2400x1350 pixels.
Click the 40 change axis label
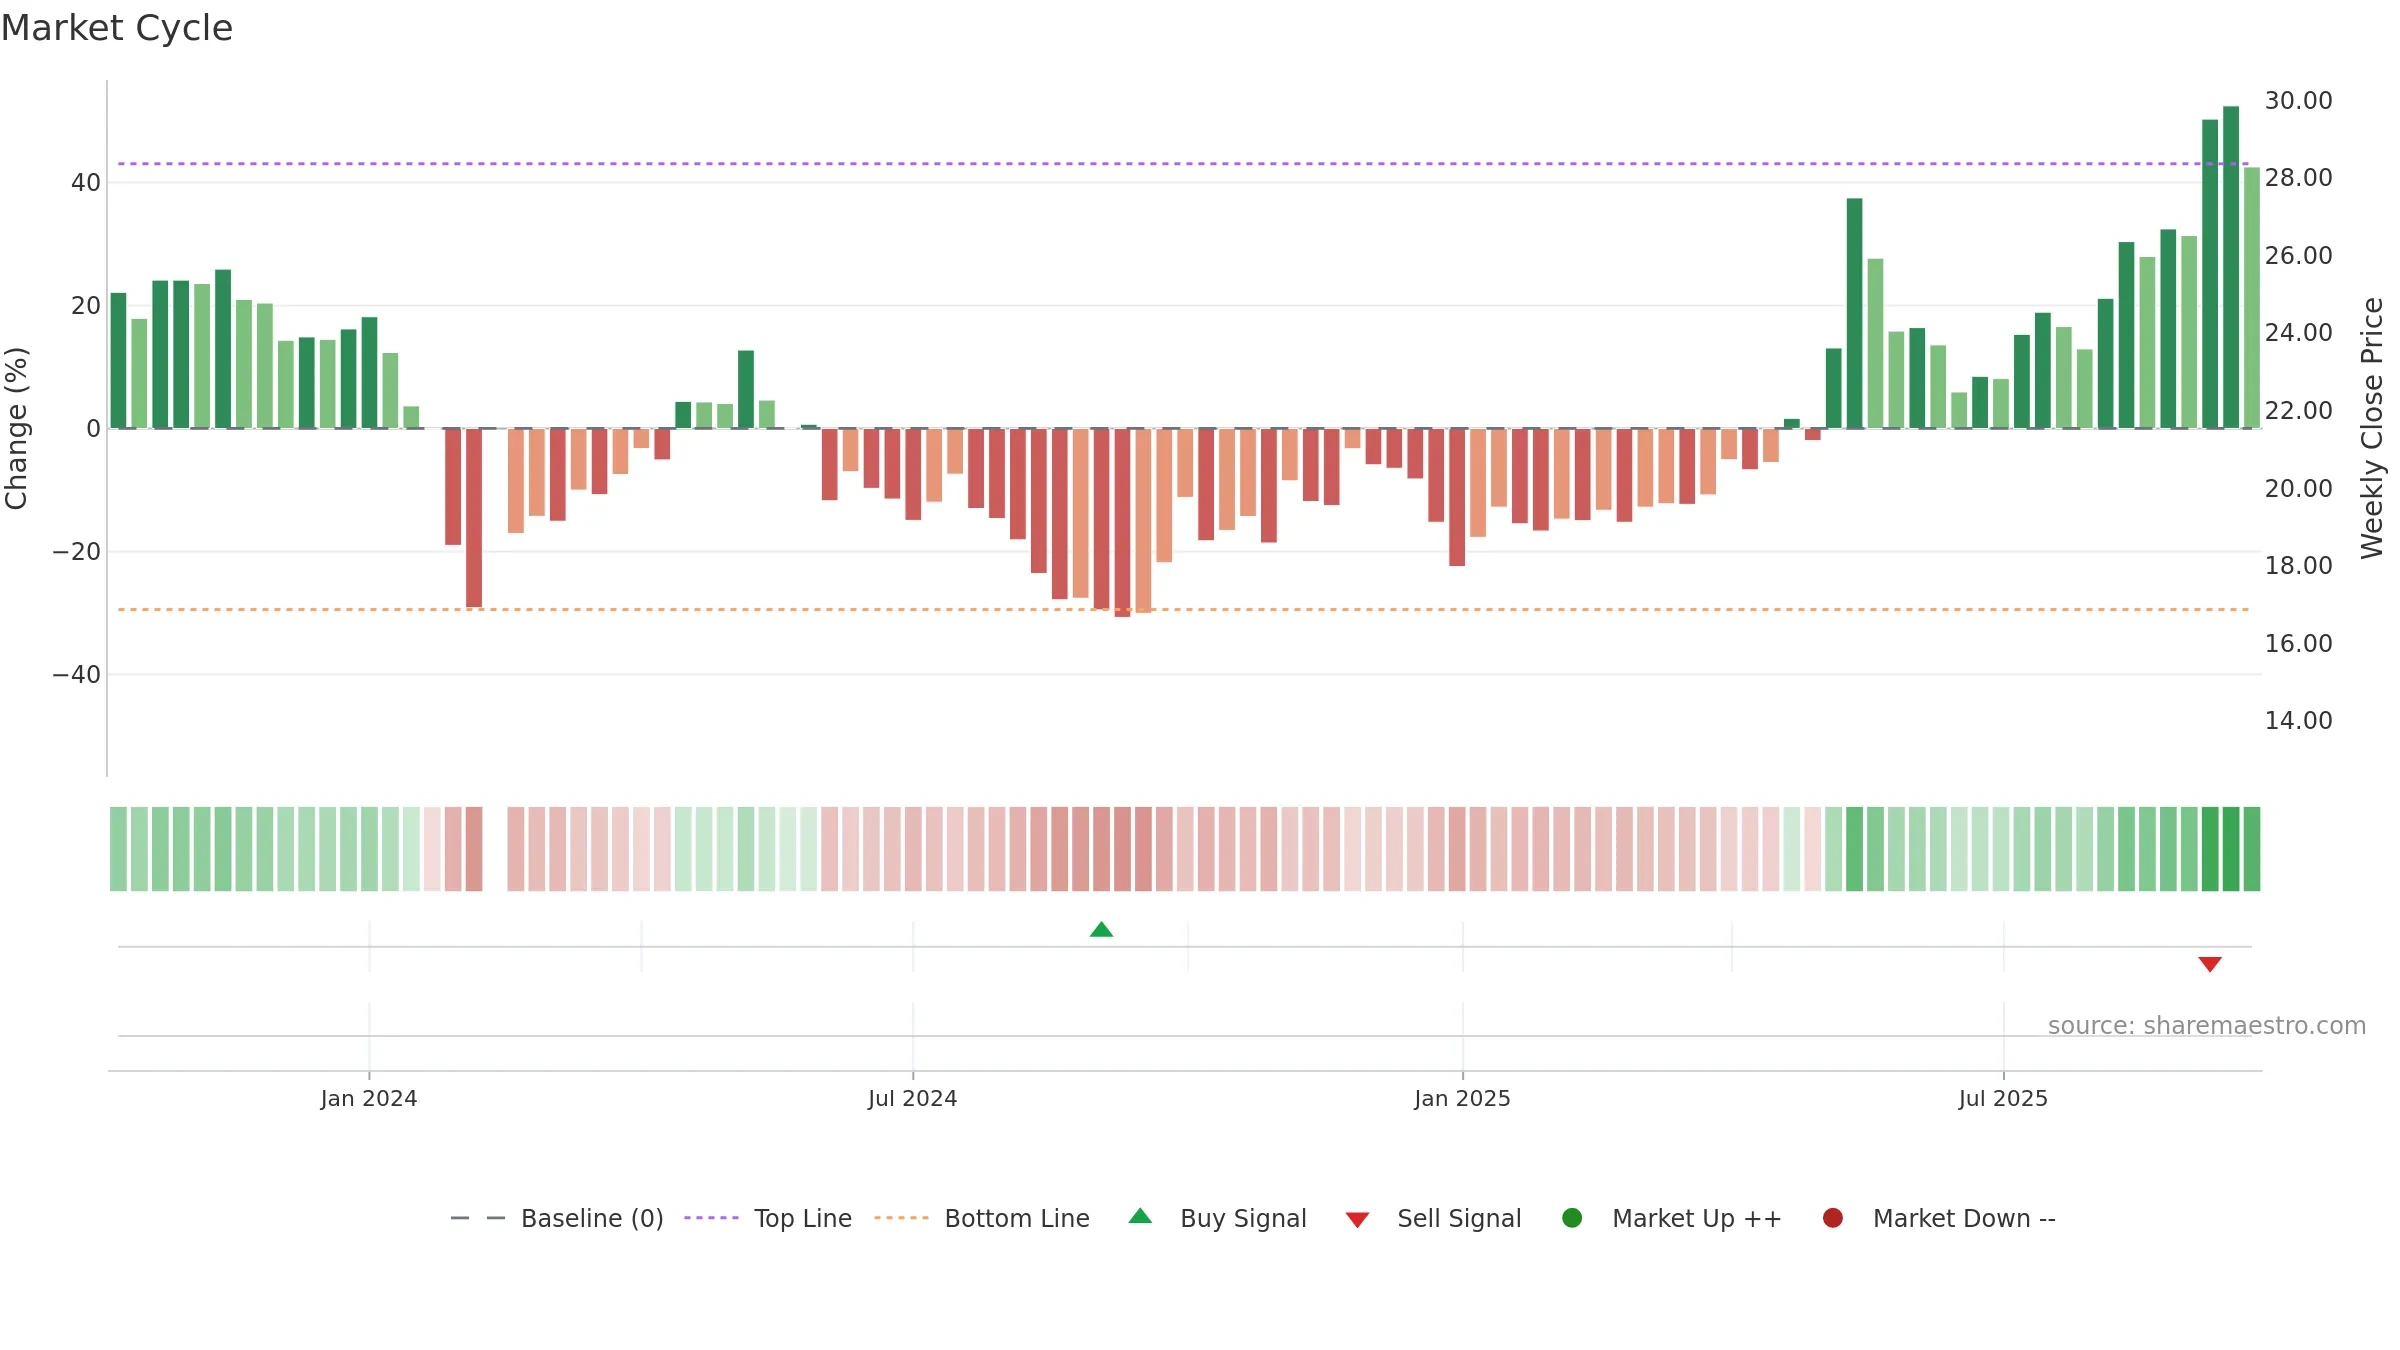coord(86,183)
